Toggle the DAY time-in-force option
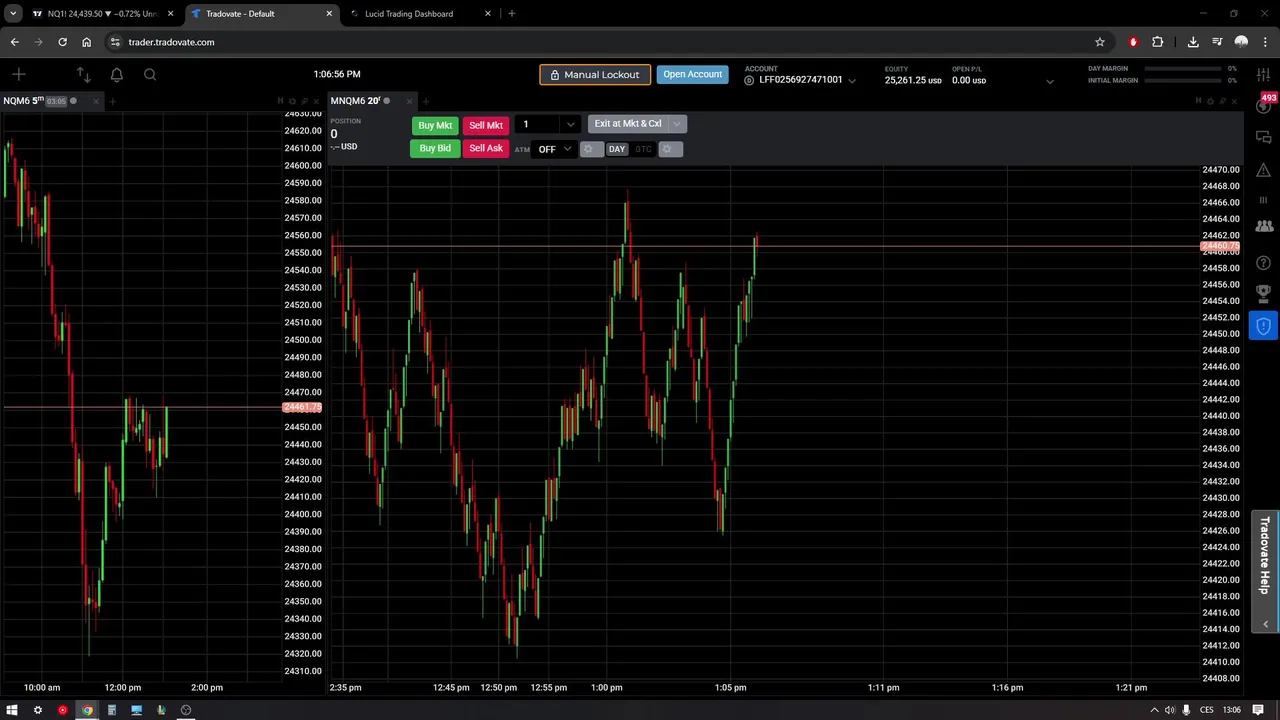The width and height of the screenshot is (1280, 720). tap(616, 149)
